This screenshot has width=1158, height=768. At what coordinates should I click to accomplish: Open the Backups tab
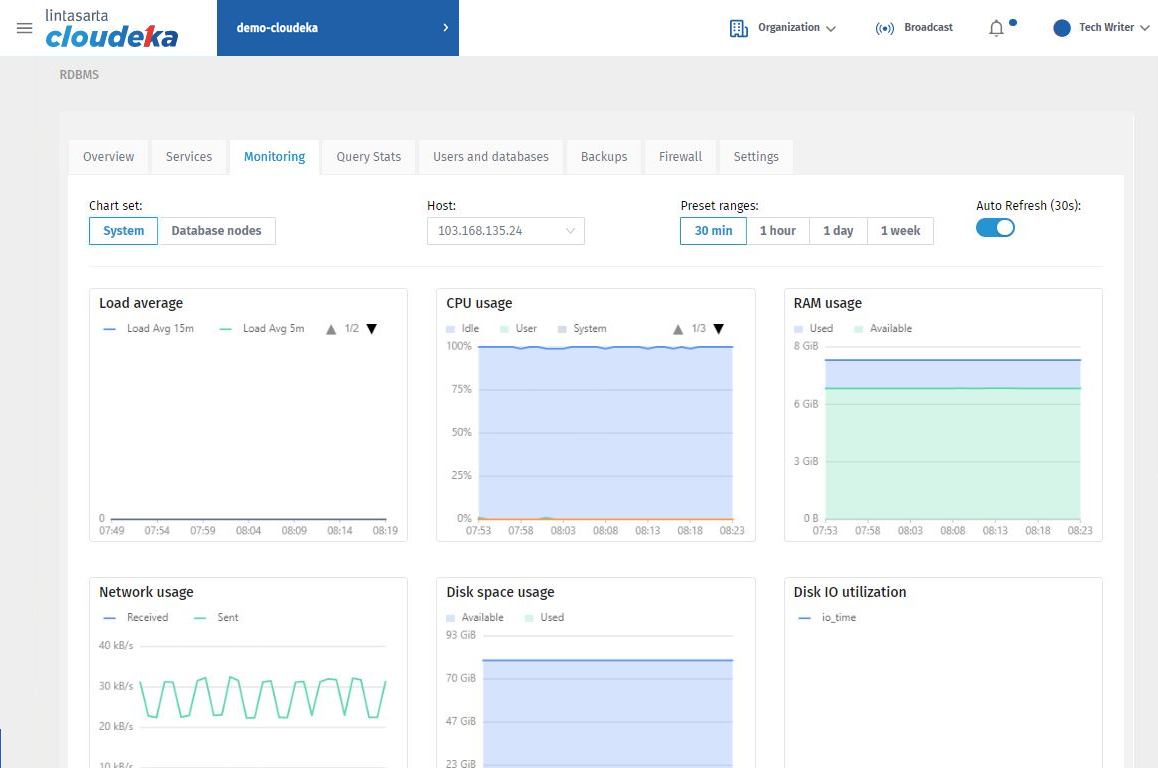[x=604, y=157]
